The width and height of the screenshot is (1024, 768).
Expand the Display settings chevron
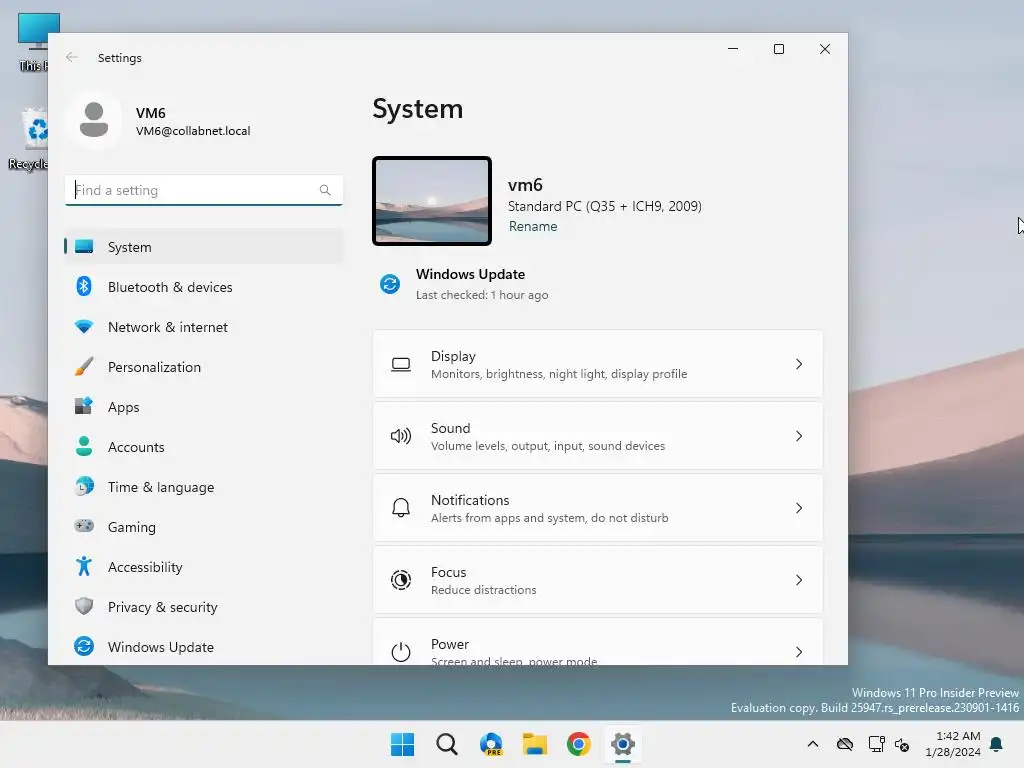pos(799,364)
